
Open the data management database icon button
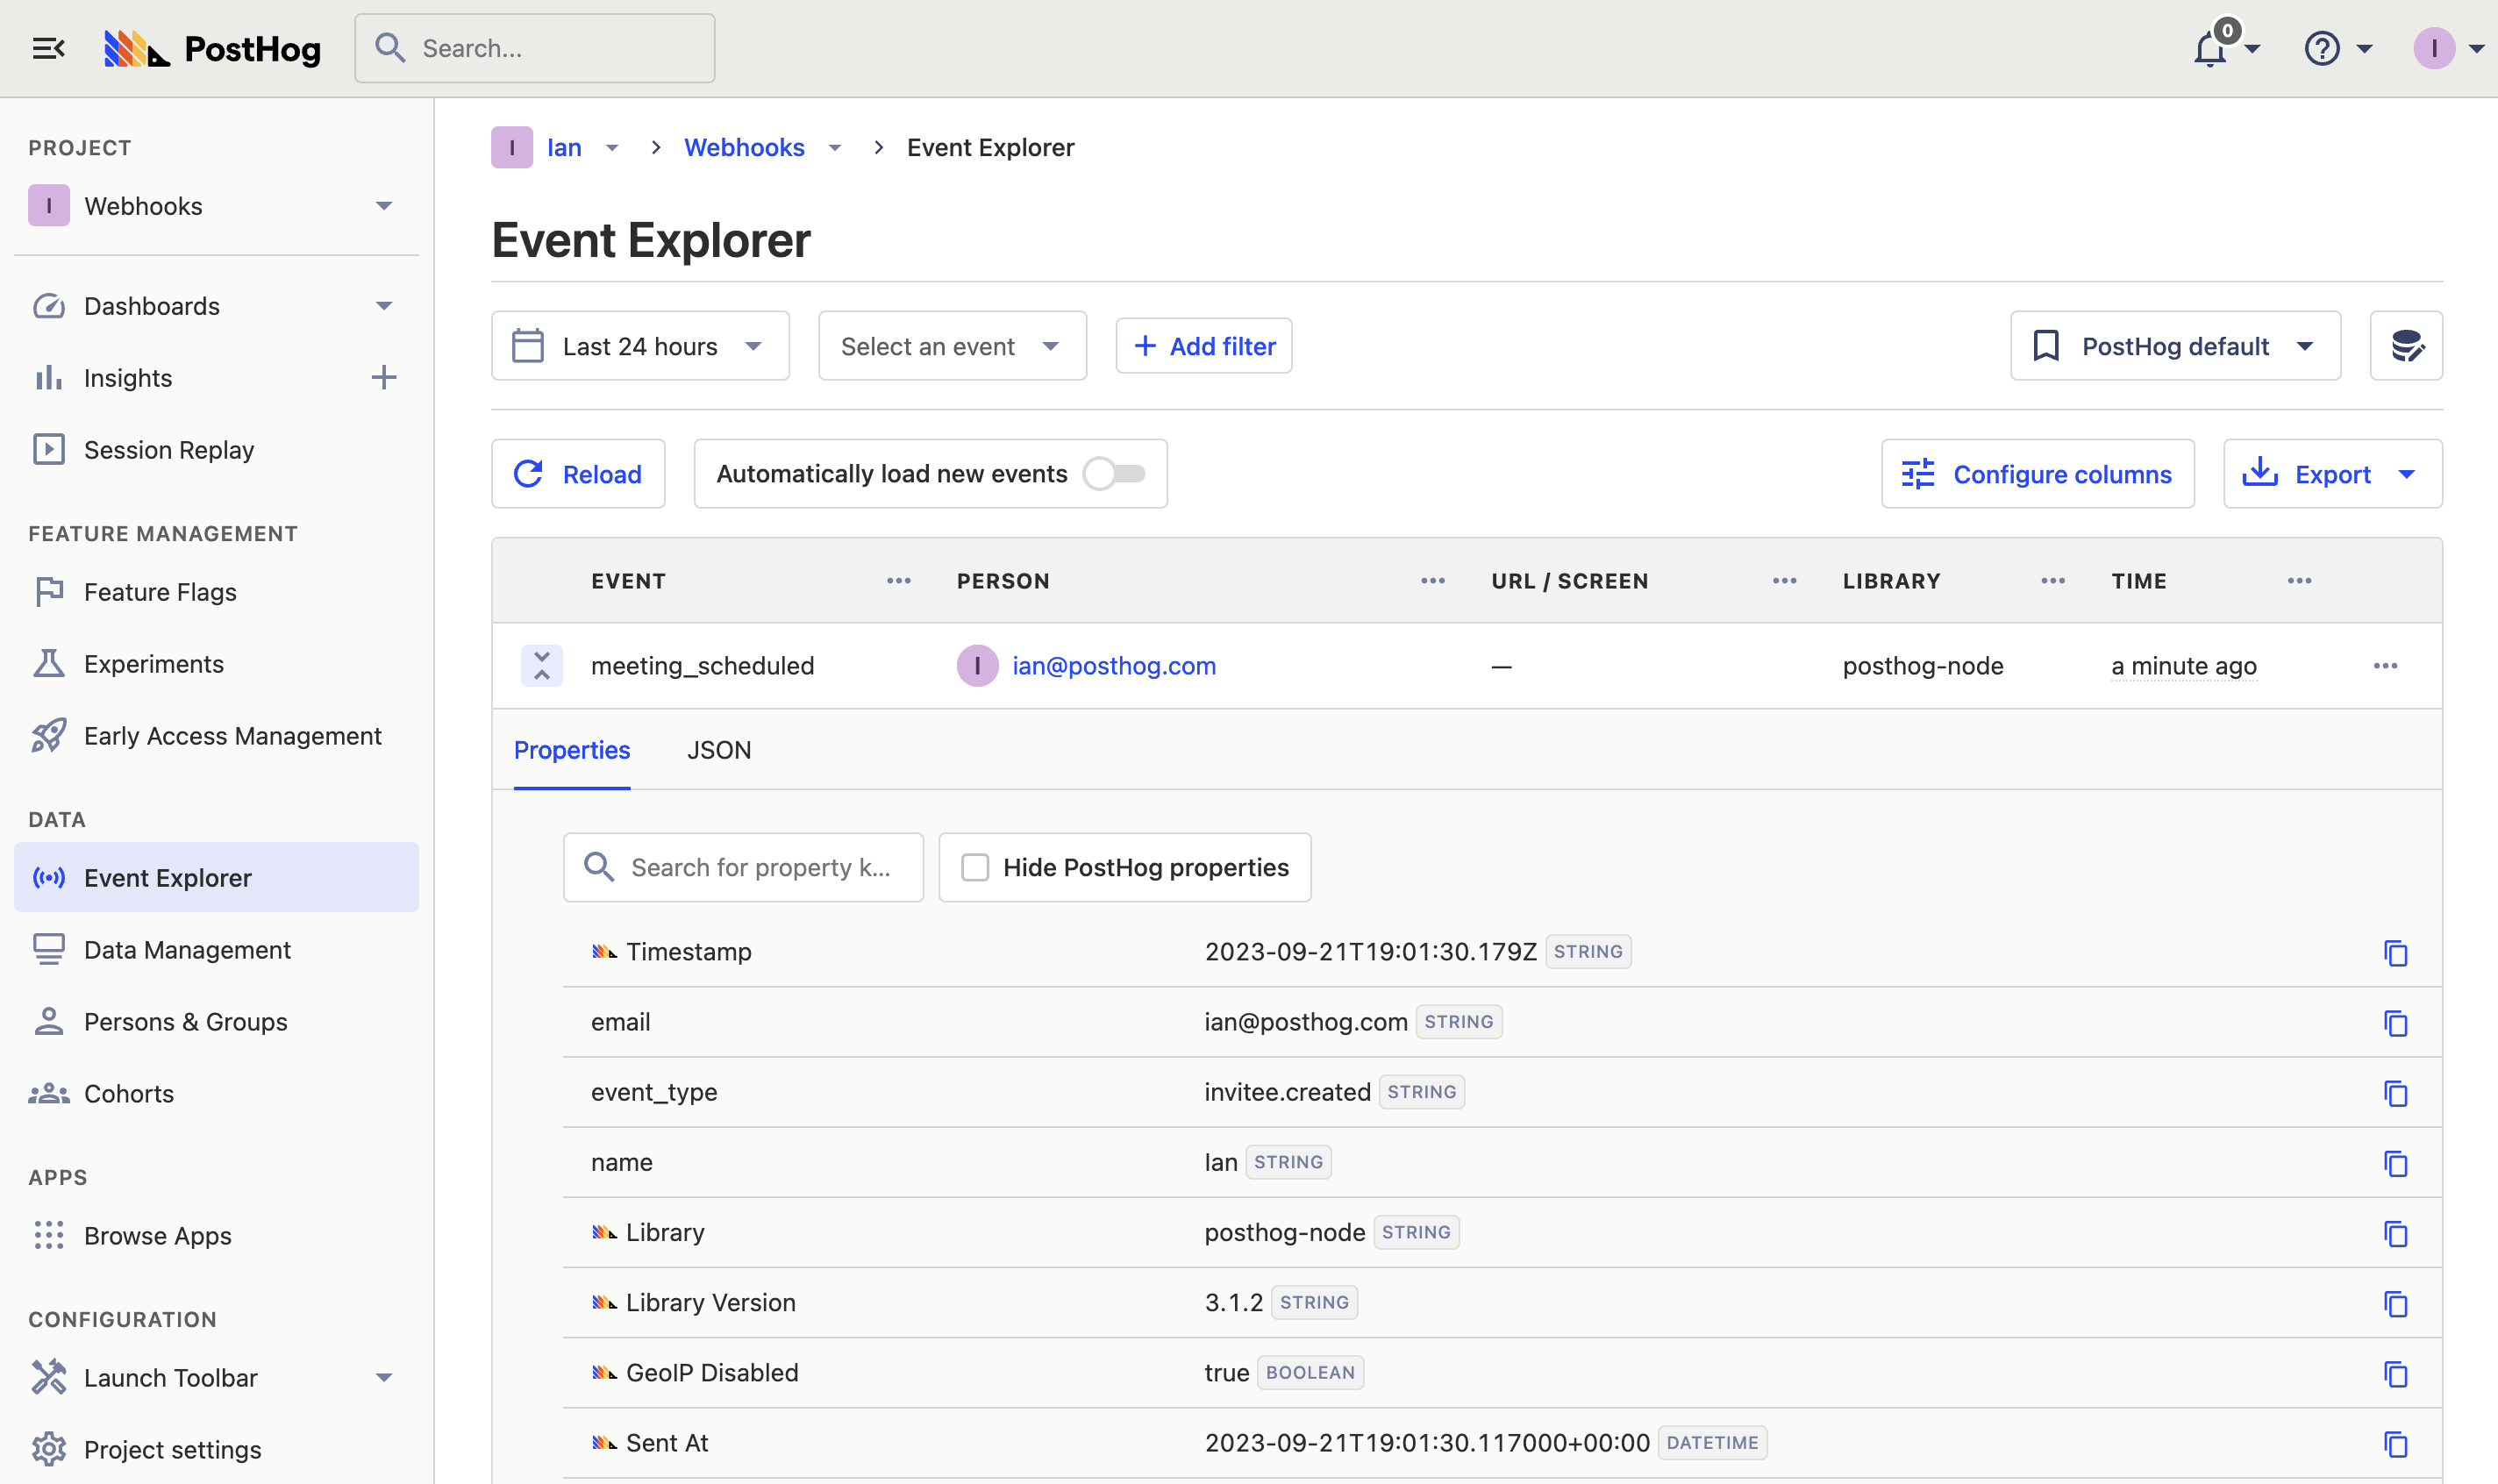click(2406, 346)
